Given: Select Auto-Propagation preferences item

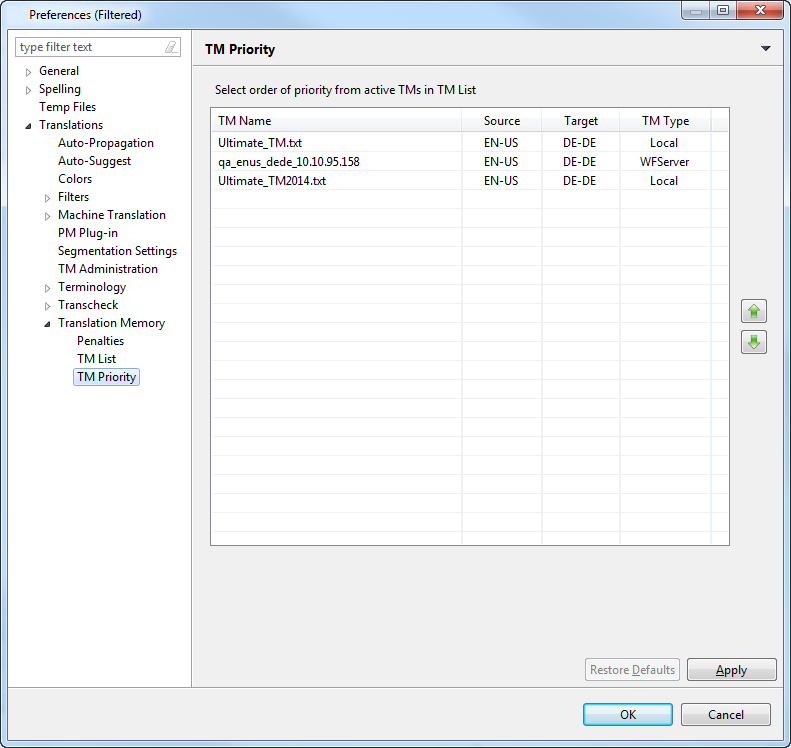Looking at the screenshot, I should (x=105, y=143).
